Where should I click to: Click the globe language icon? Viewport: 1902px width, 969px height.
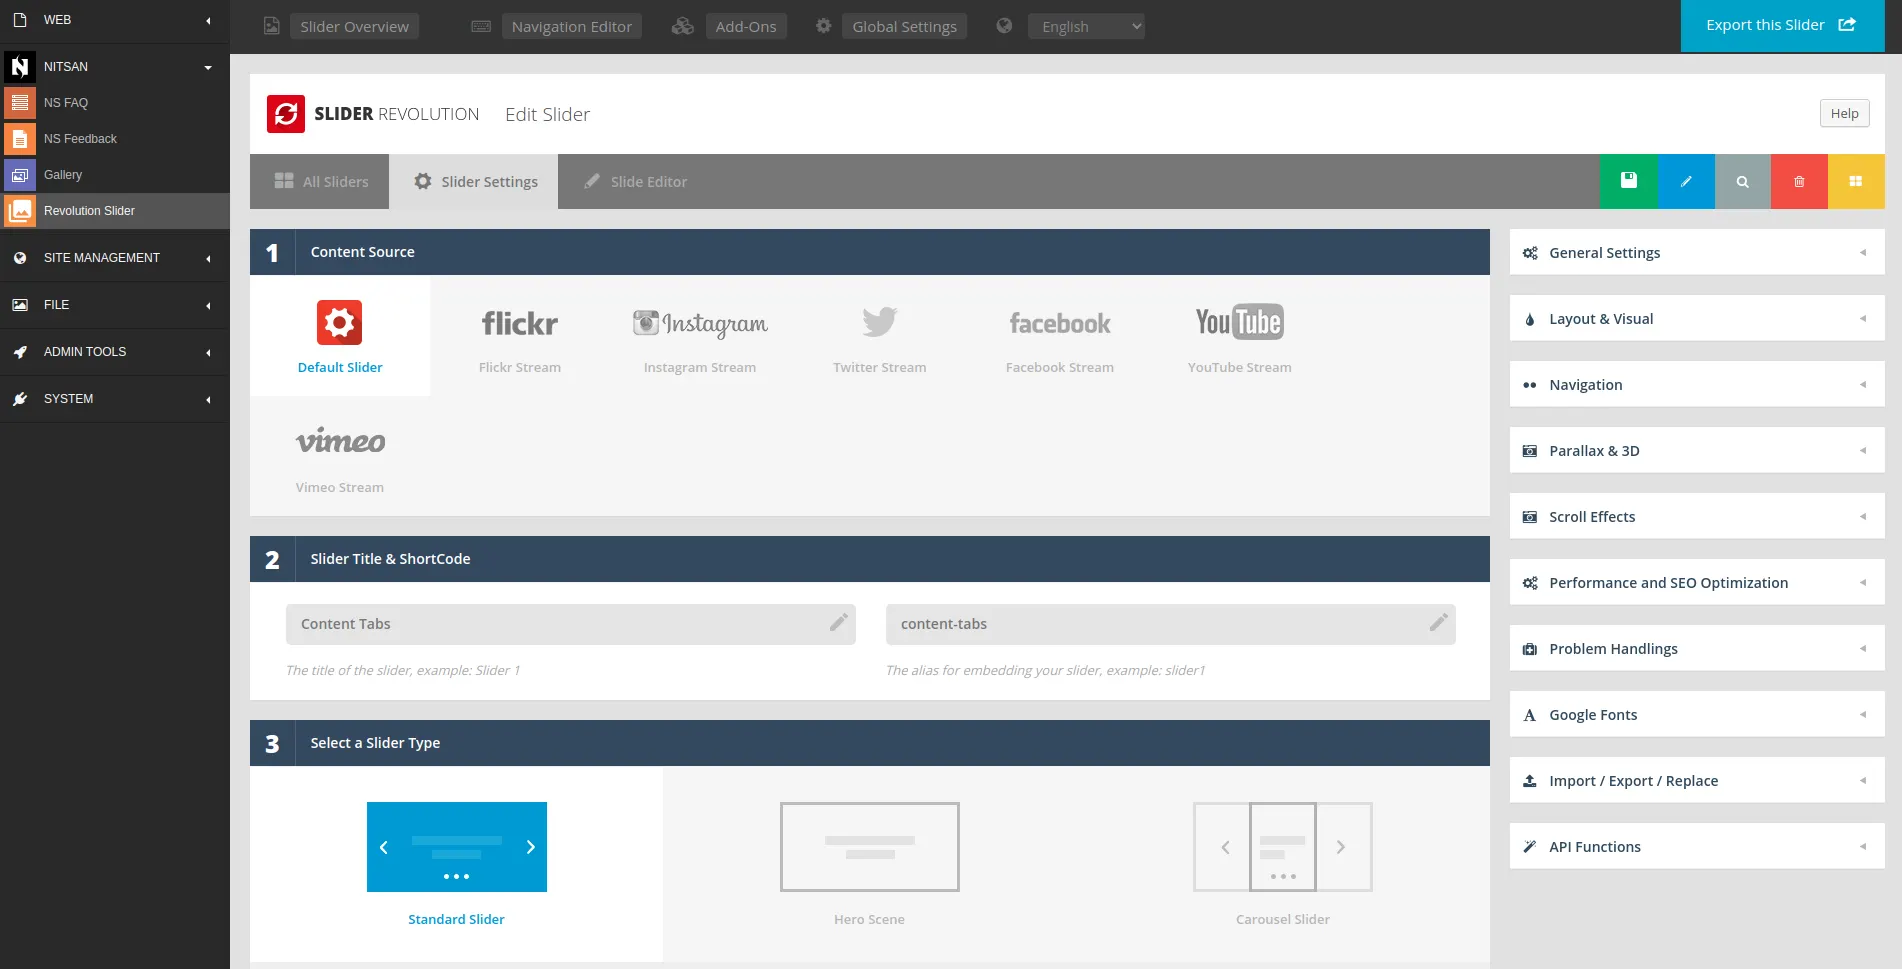tap(1004, 26)
